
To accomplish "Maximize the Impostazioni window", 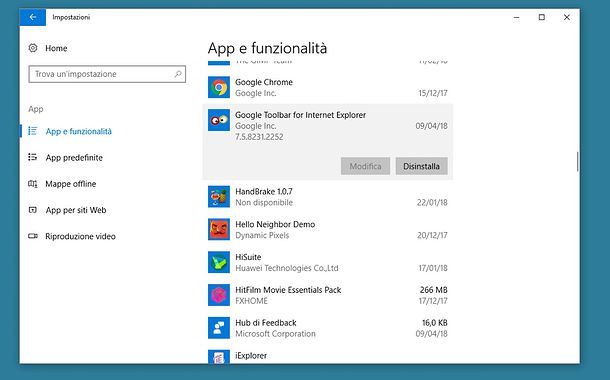I will [542, 17].
